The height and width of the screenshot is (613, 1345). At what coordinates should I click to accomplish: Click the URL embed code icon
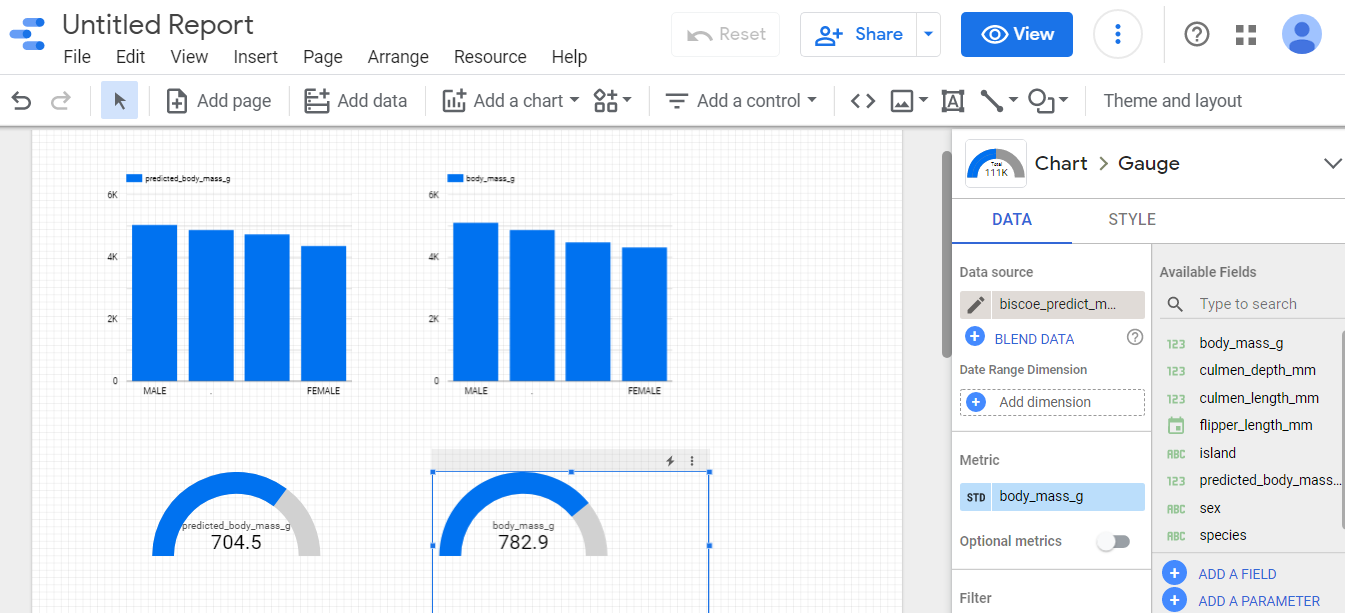point(863,100)
